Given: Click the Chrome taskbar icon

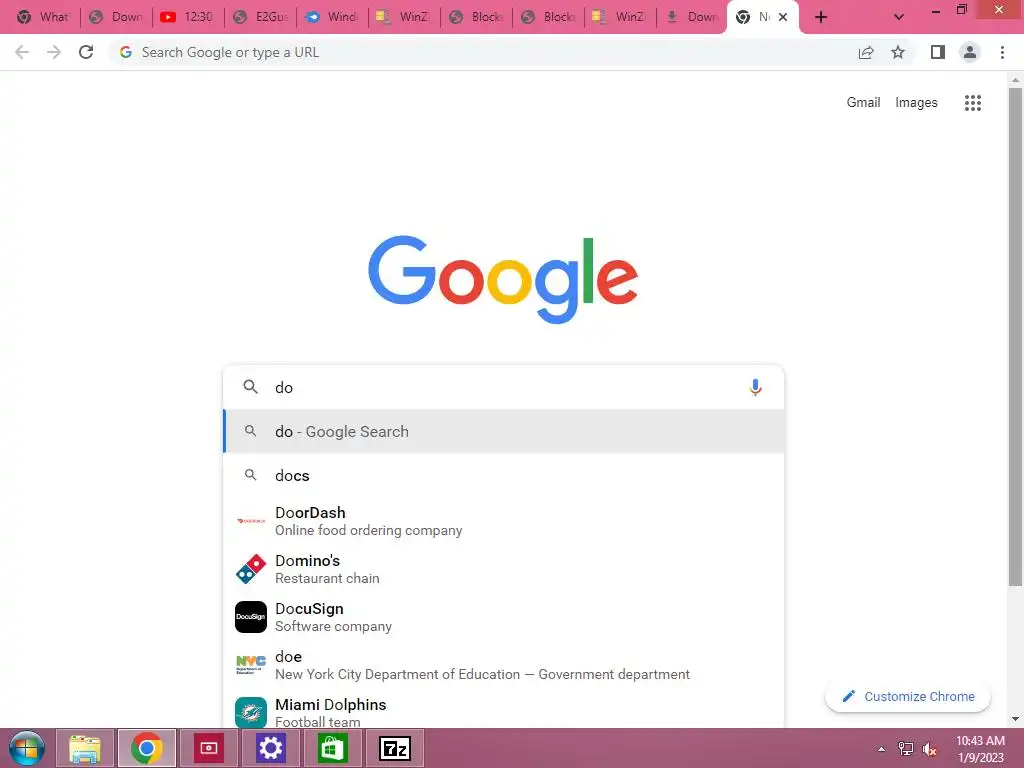Looking at the screenshot, I should tap(147, 748).
